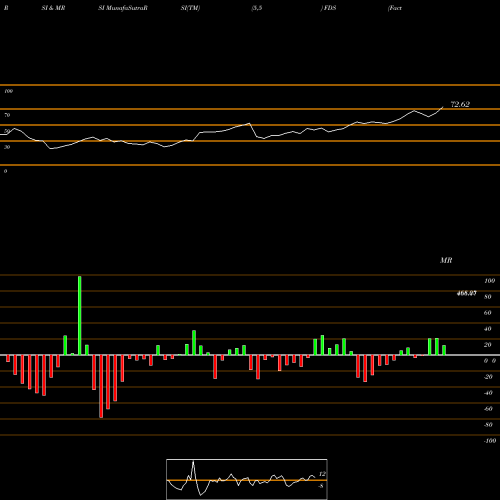Click the '(5,5' parameter text in header
The width and height of the screenshot is (500, 500).
(x=257, y=8)
